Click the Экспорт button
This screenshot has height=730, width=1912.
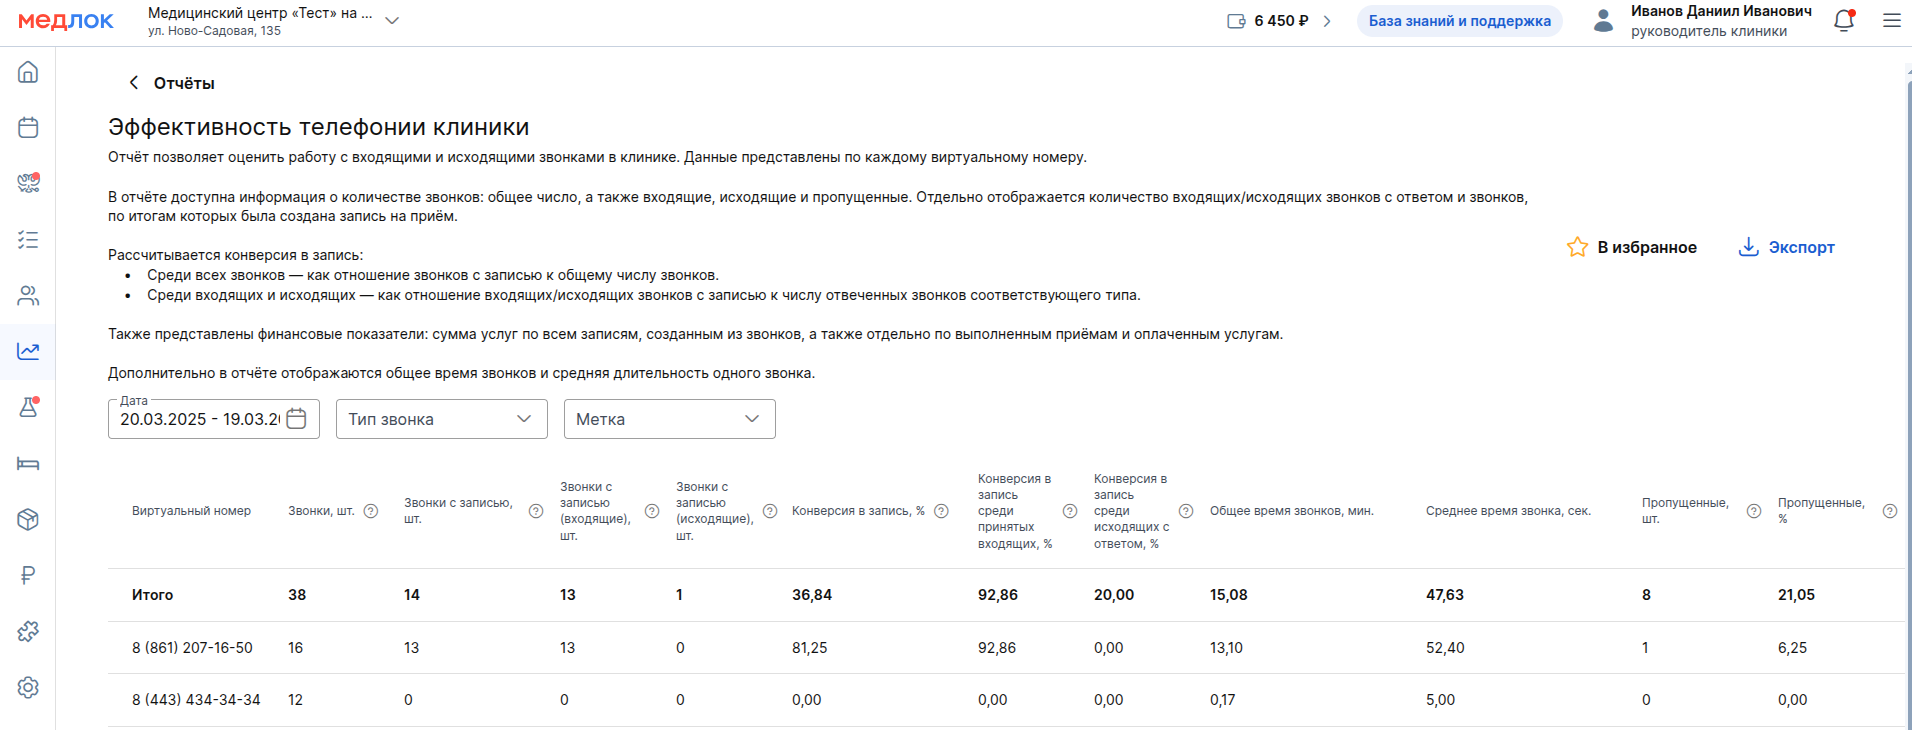tap(1787, 247)
